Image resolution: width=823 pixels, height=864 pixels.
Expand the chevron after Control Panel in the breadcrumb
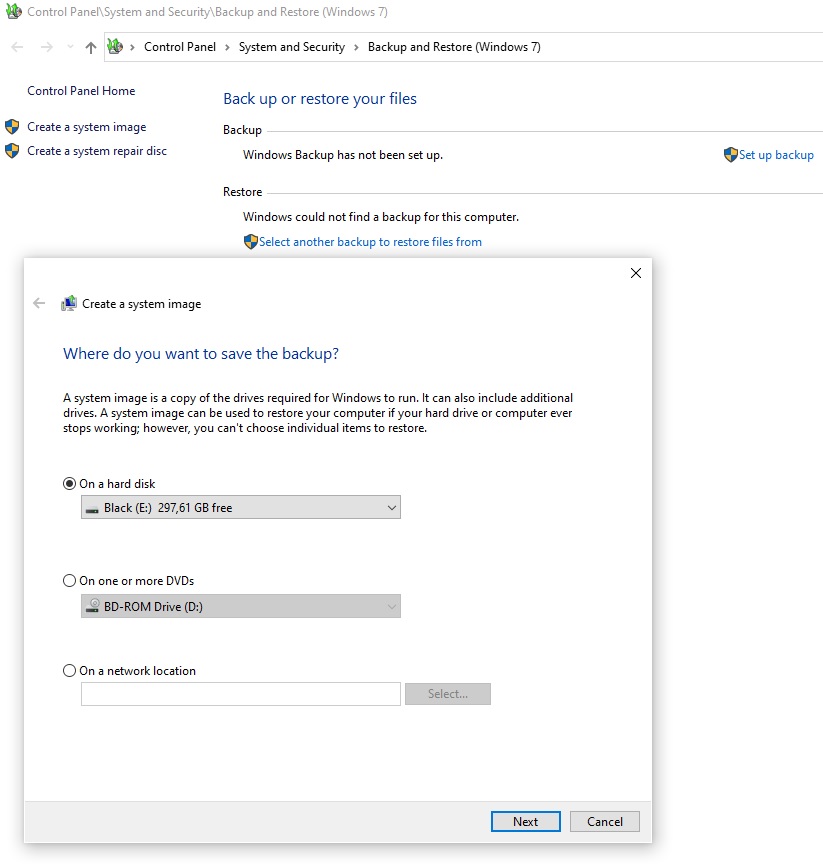pyautogui.click(x=227, y=47)
